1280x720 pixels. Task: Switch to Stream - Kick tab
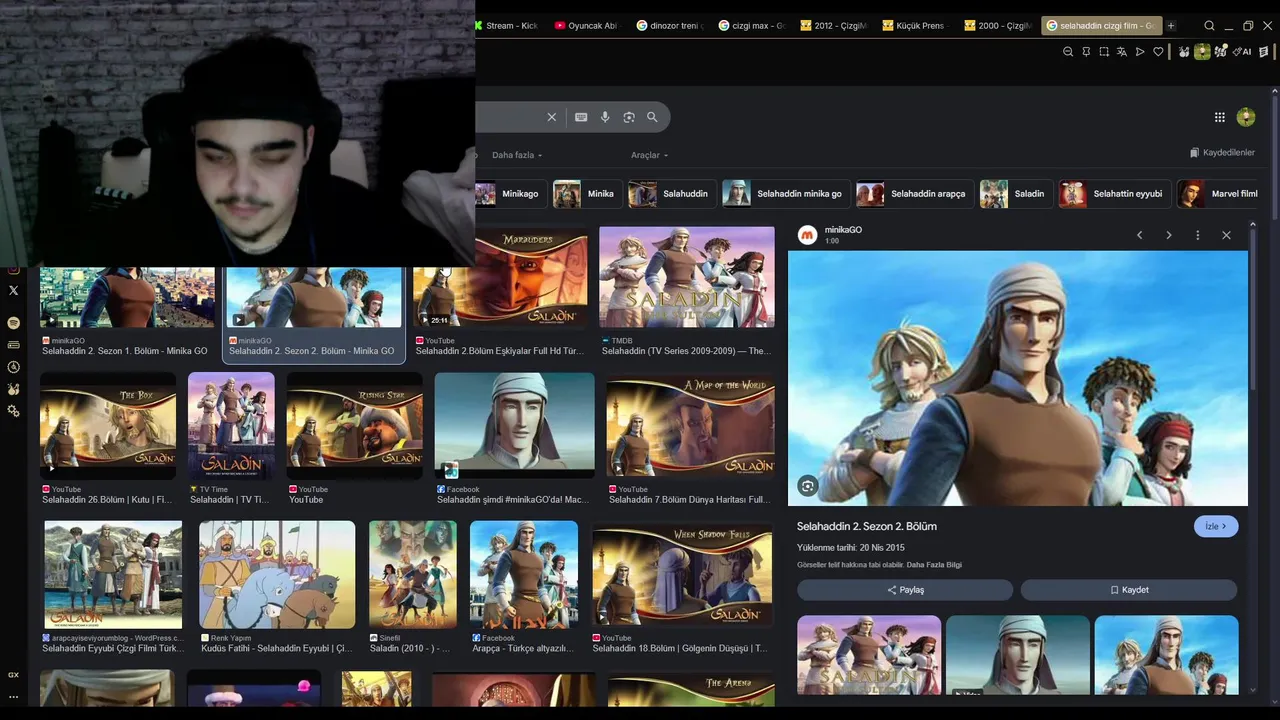pyautogui.click(x=509, y=26)
